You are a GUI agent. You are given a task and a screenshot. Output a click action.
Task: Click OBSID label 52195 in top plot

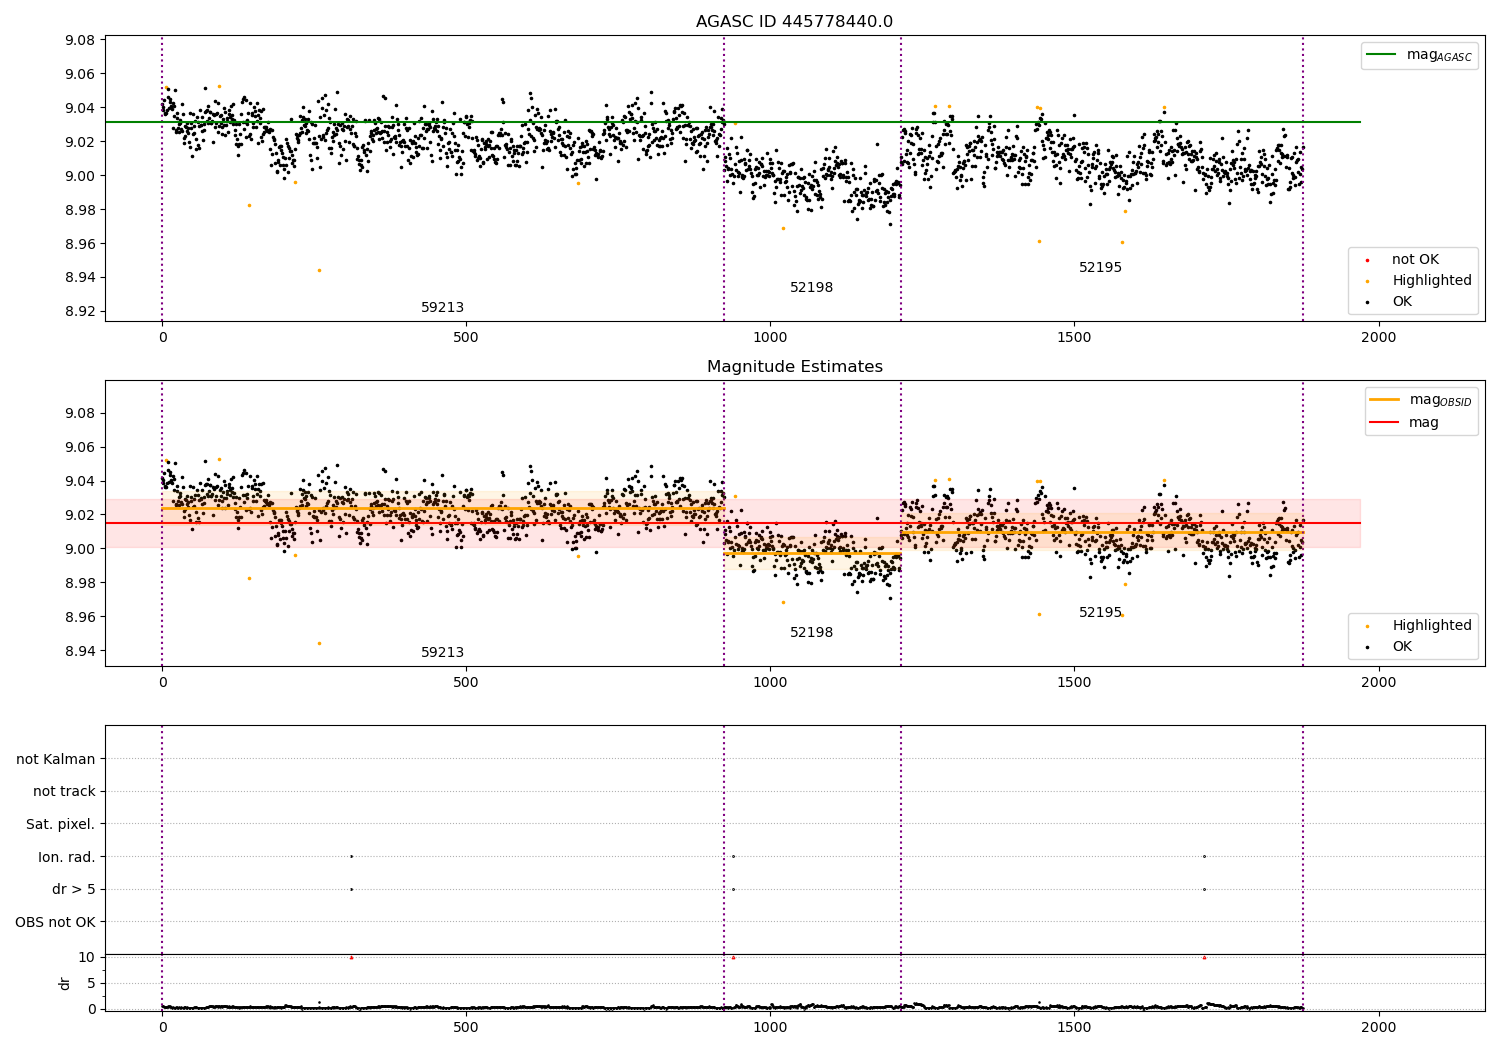(x=1100, y=268)
